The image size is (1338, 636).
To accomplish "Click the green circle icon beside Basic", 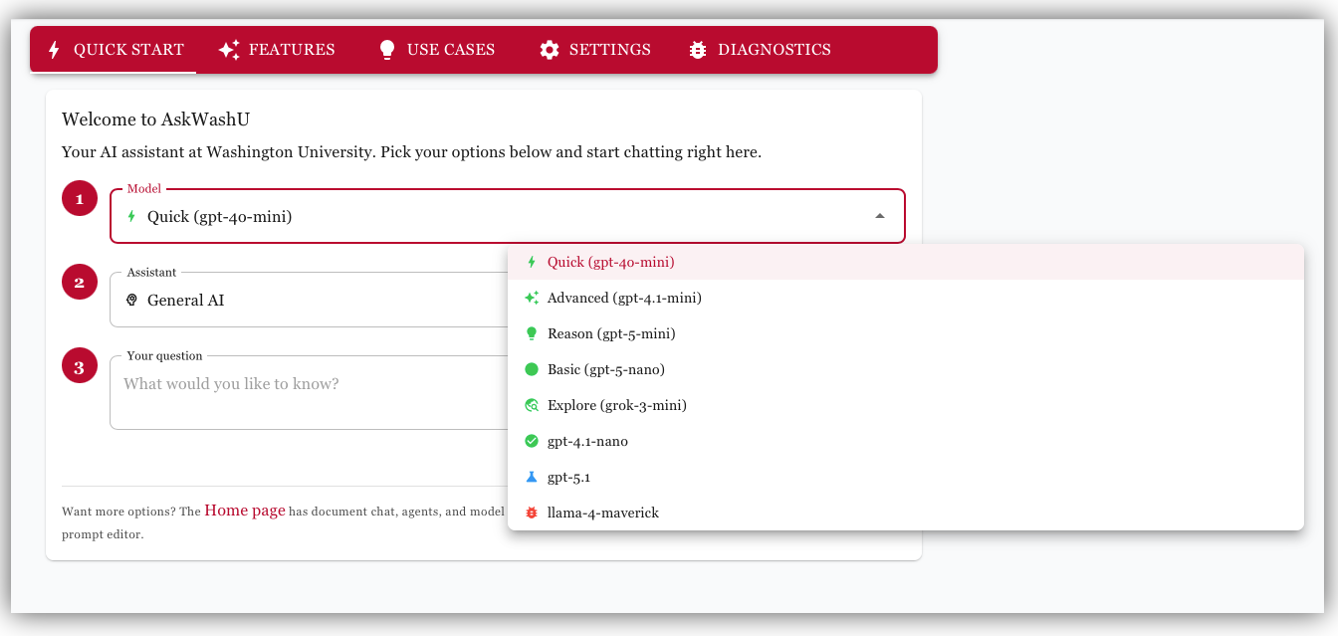I will tap(532, 369).
